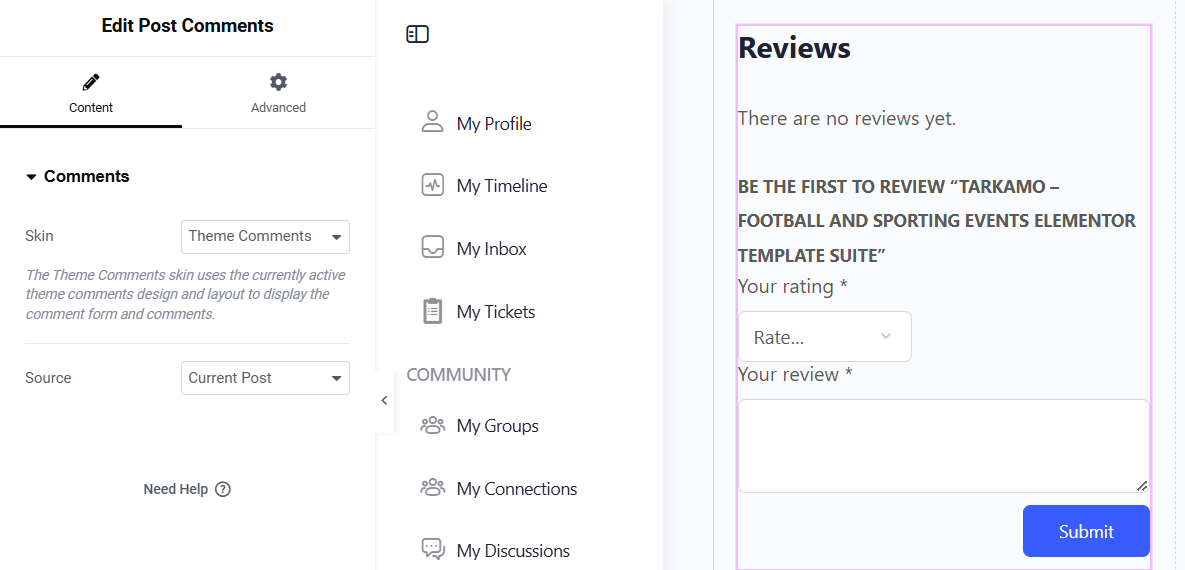1185x570 pixels.
Task: Click the My Profile person icon
Action: click(432, 123)
